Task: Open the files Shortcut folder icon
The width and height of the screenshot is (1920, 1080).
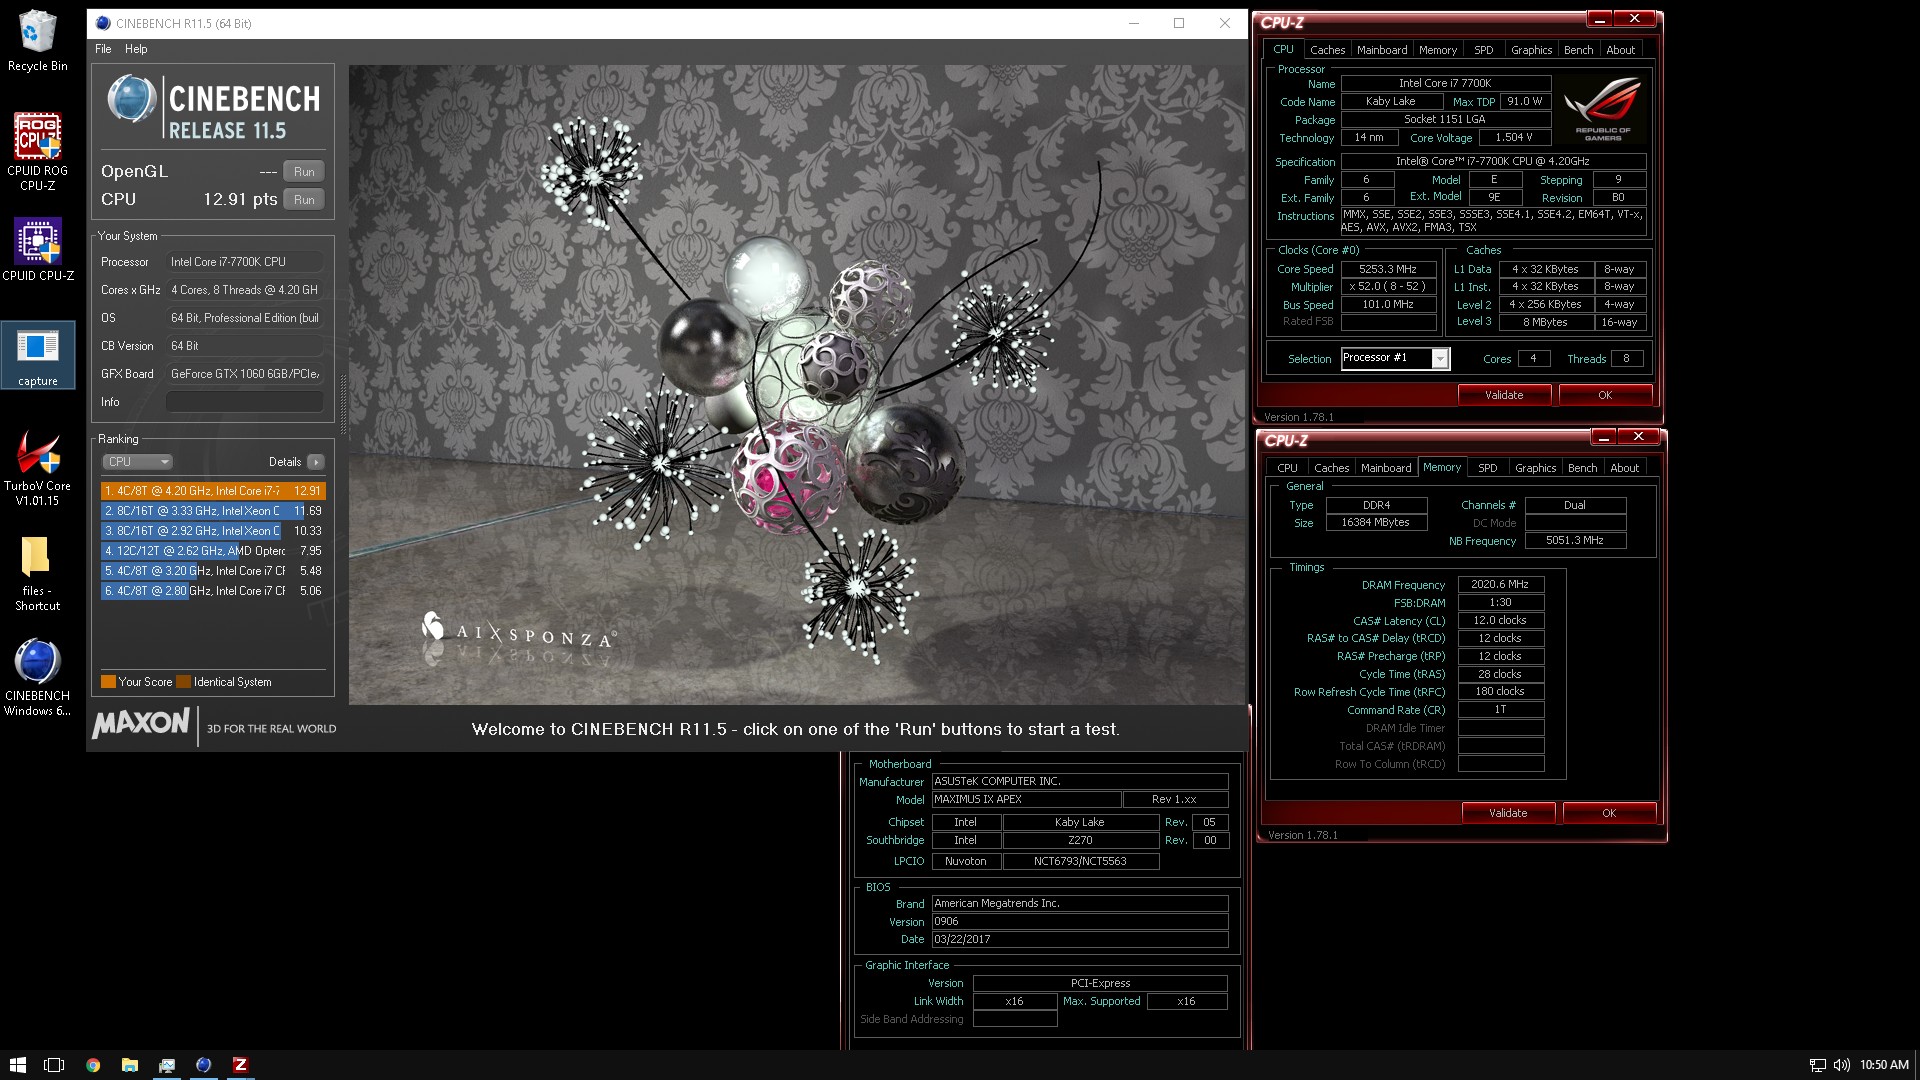Action: point(37,574)
